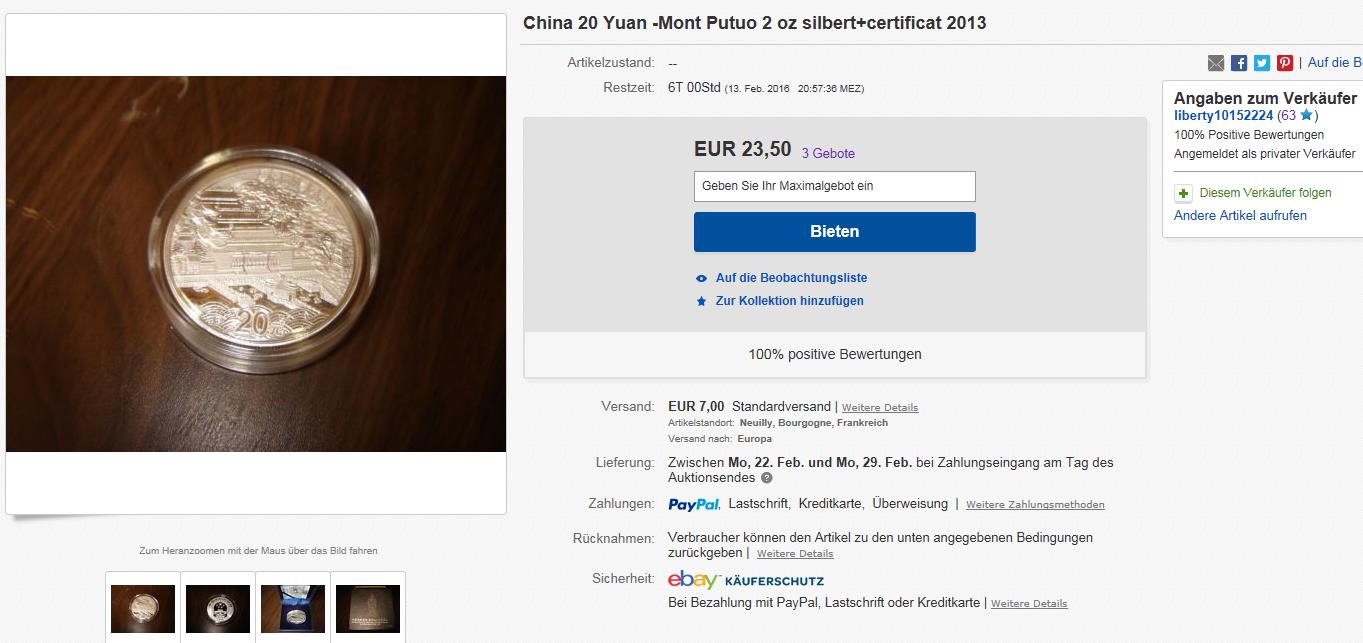
Task: Select the second coin thumbnail with emblem
Action: tap(218, 608)
